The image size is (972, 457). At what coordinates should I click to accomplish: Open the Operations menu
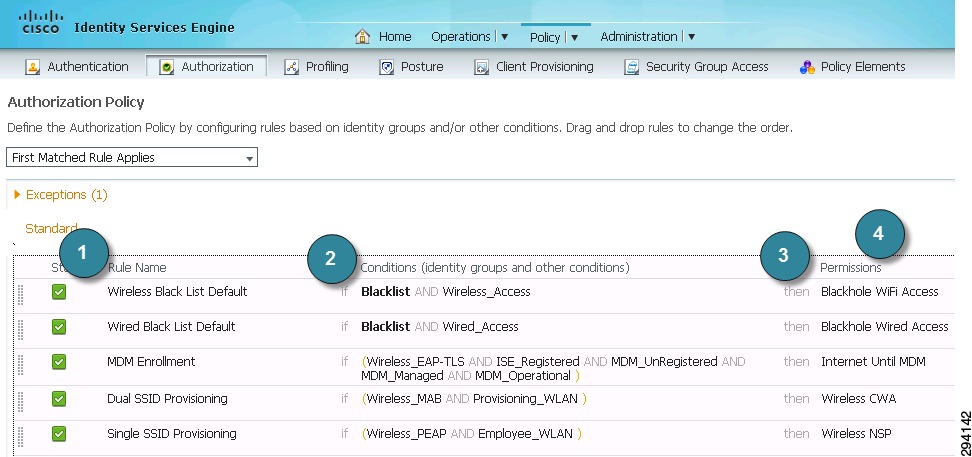tap(461, 37)
